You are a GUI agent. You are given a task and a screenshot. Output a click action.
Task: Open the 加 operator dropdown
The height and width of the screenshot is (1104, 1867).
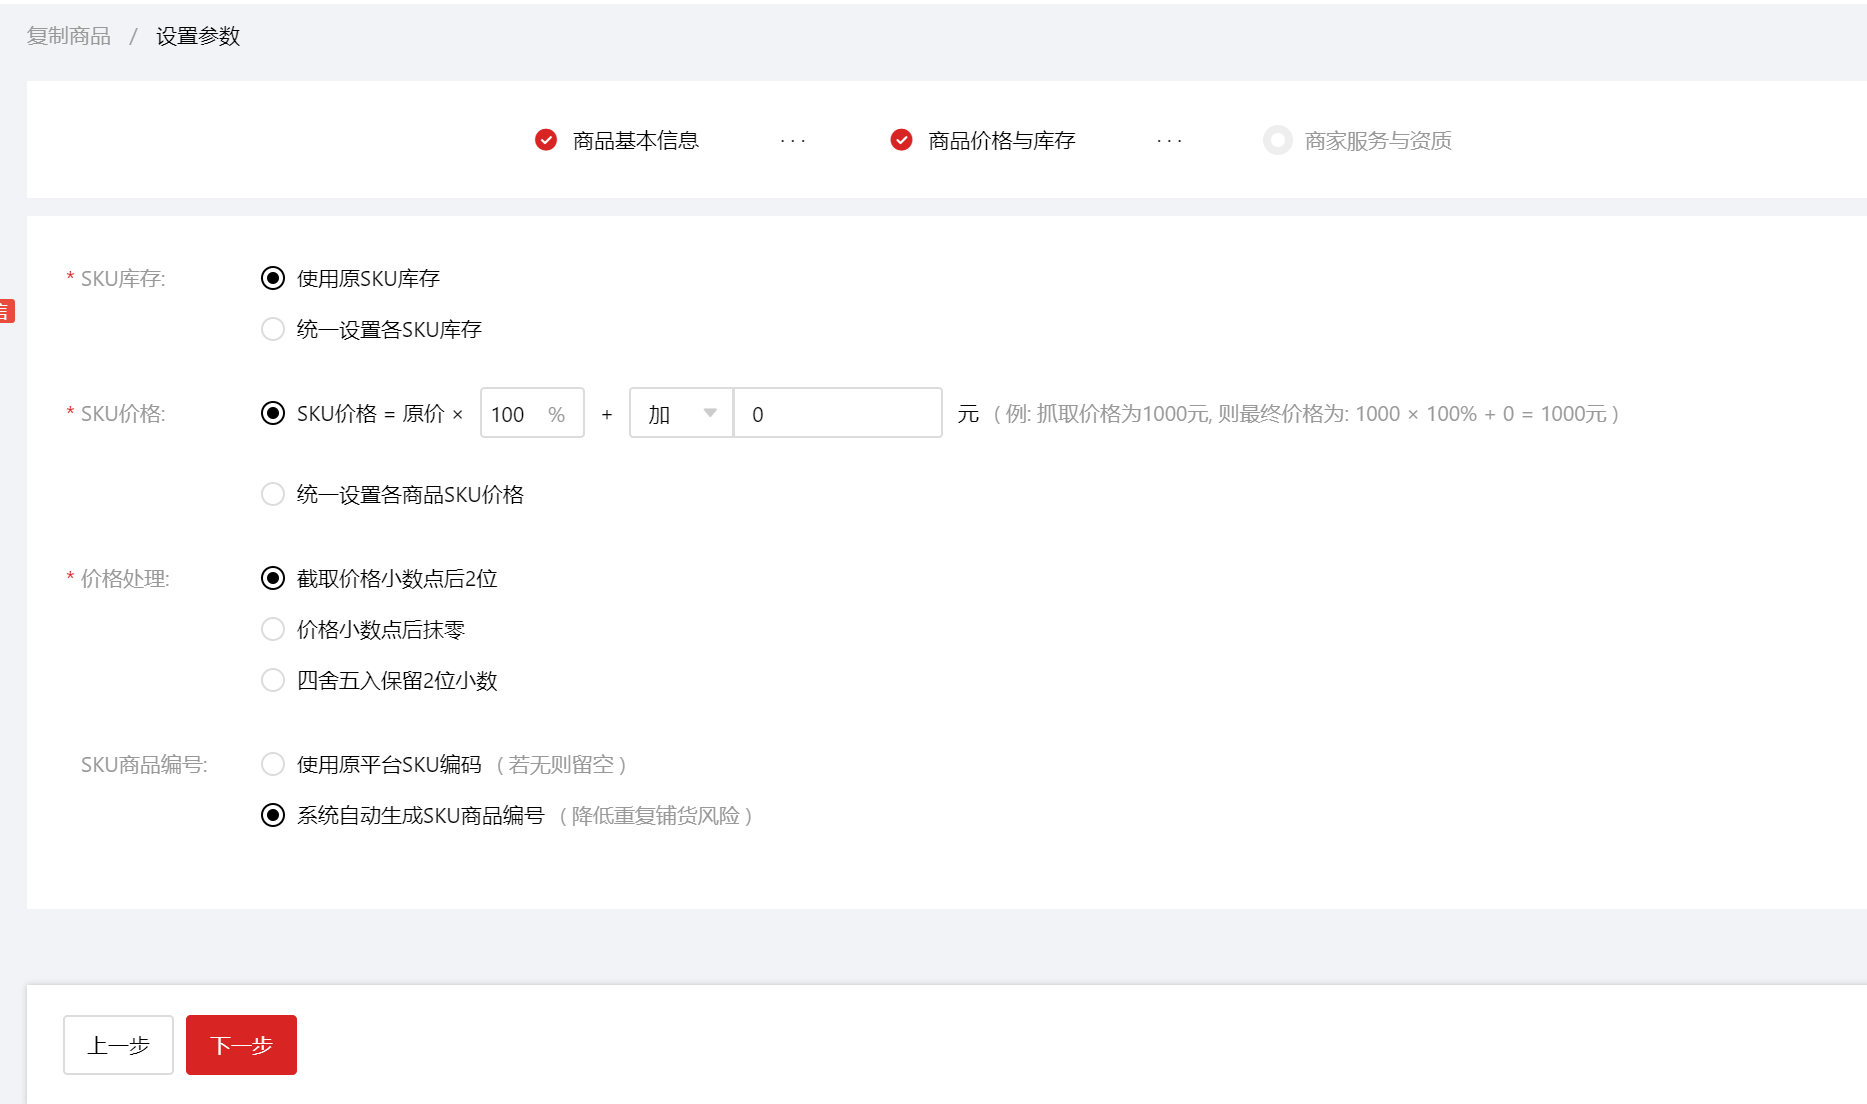681,413
